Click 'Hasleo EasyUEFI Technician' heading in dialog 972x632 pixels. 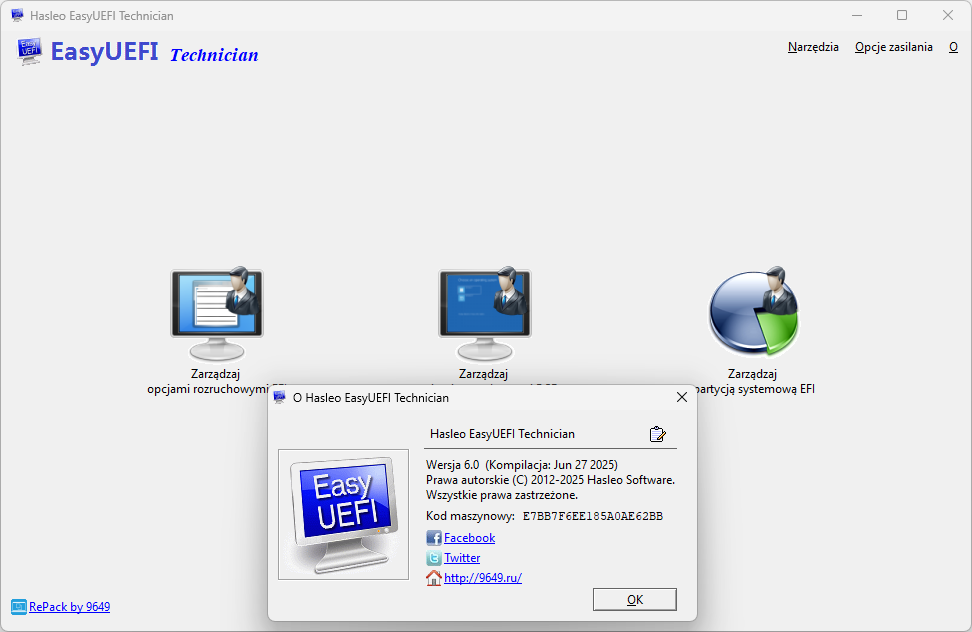502,434
